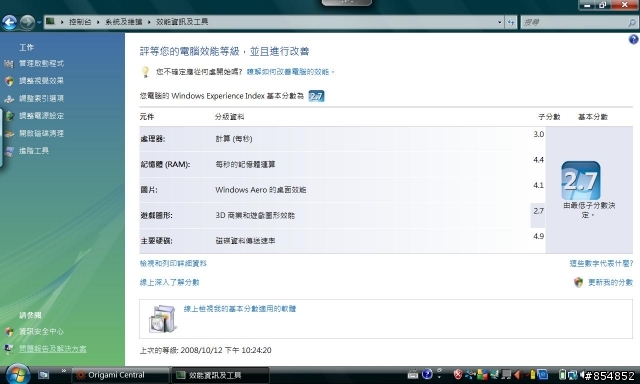Click the Forward arrow navigation button

point(27,22)
